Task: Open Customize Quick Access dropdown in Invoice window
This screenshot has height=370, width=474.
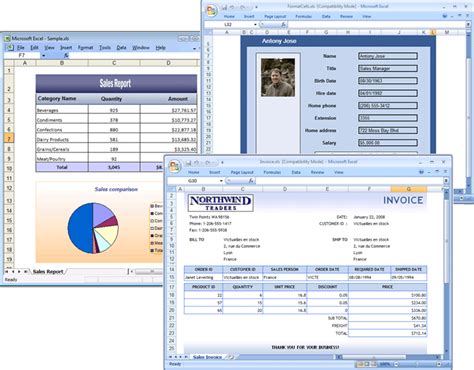Action: coord(222,163)
